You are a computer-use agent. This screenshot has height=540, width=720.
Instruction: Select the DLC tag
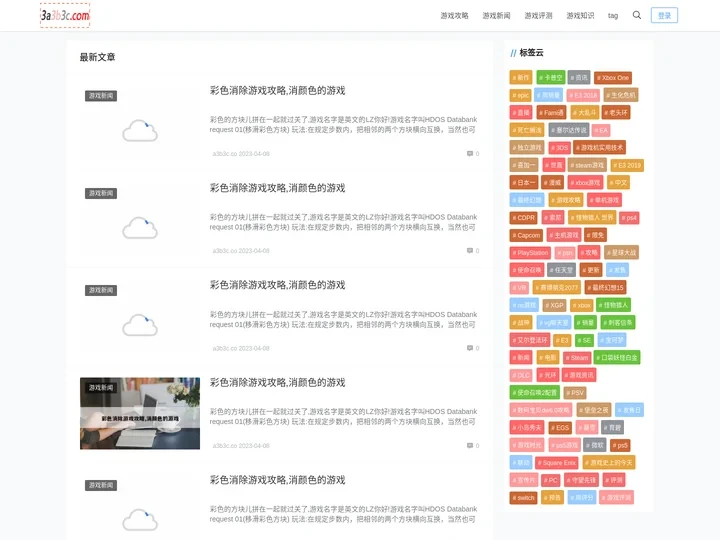(520, 375)
